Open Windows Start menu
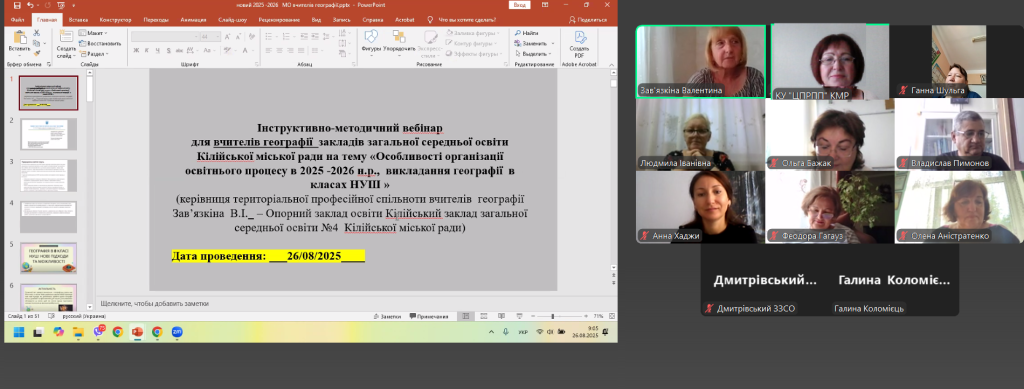The image size is (1024, 389). (x=19, y=332)
